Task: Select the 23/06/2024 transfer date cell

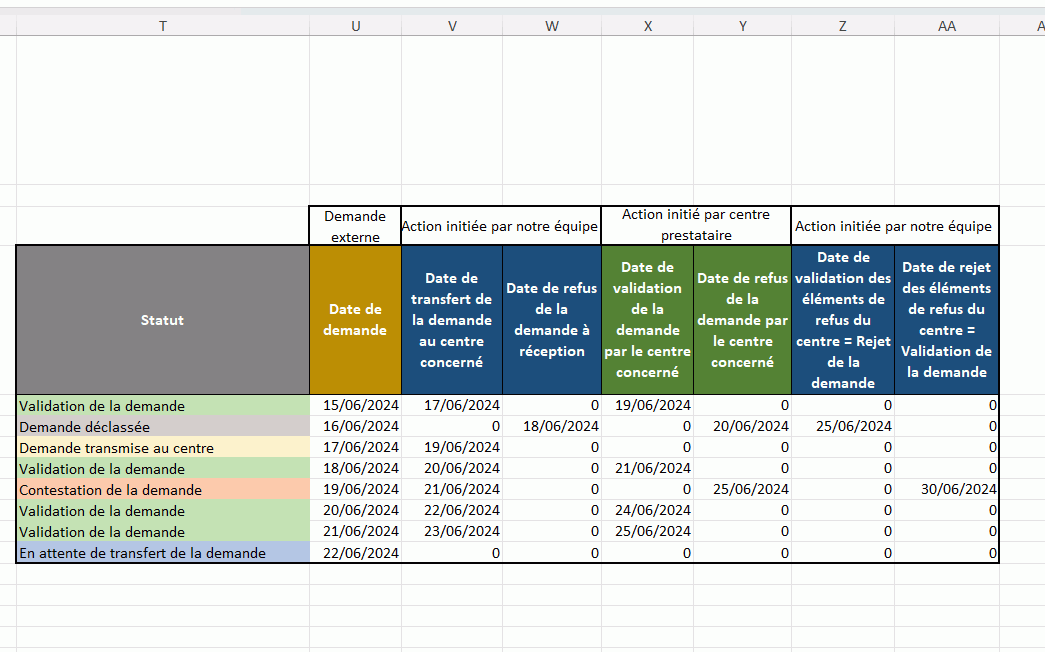Action: pos(452,532)
